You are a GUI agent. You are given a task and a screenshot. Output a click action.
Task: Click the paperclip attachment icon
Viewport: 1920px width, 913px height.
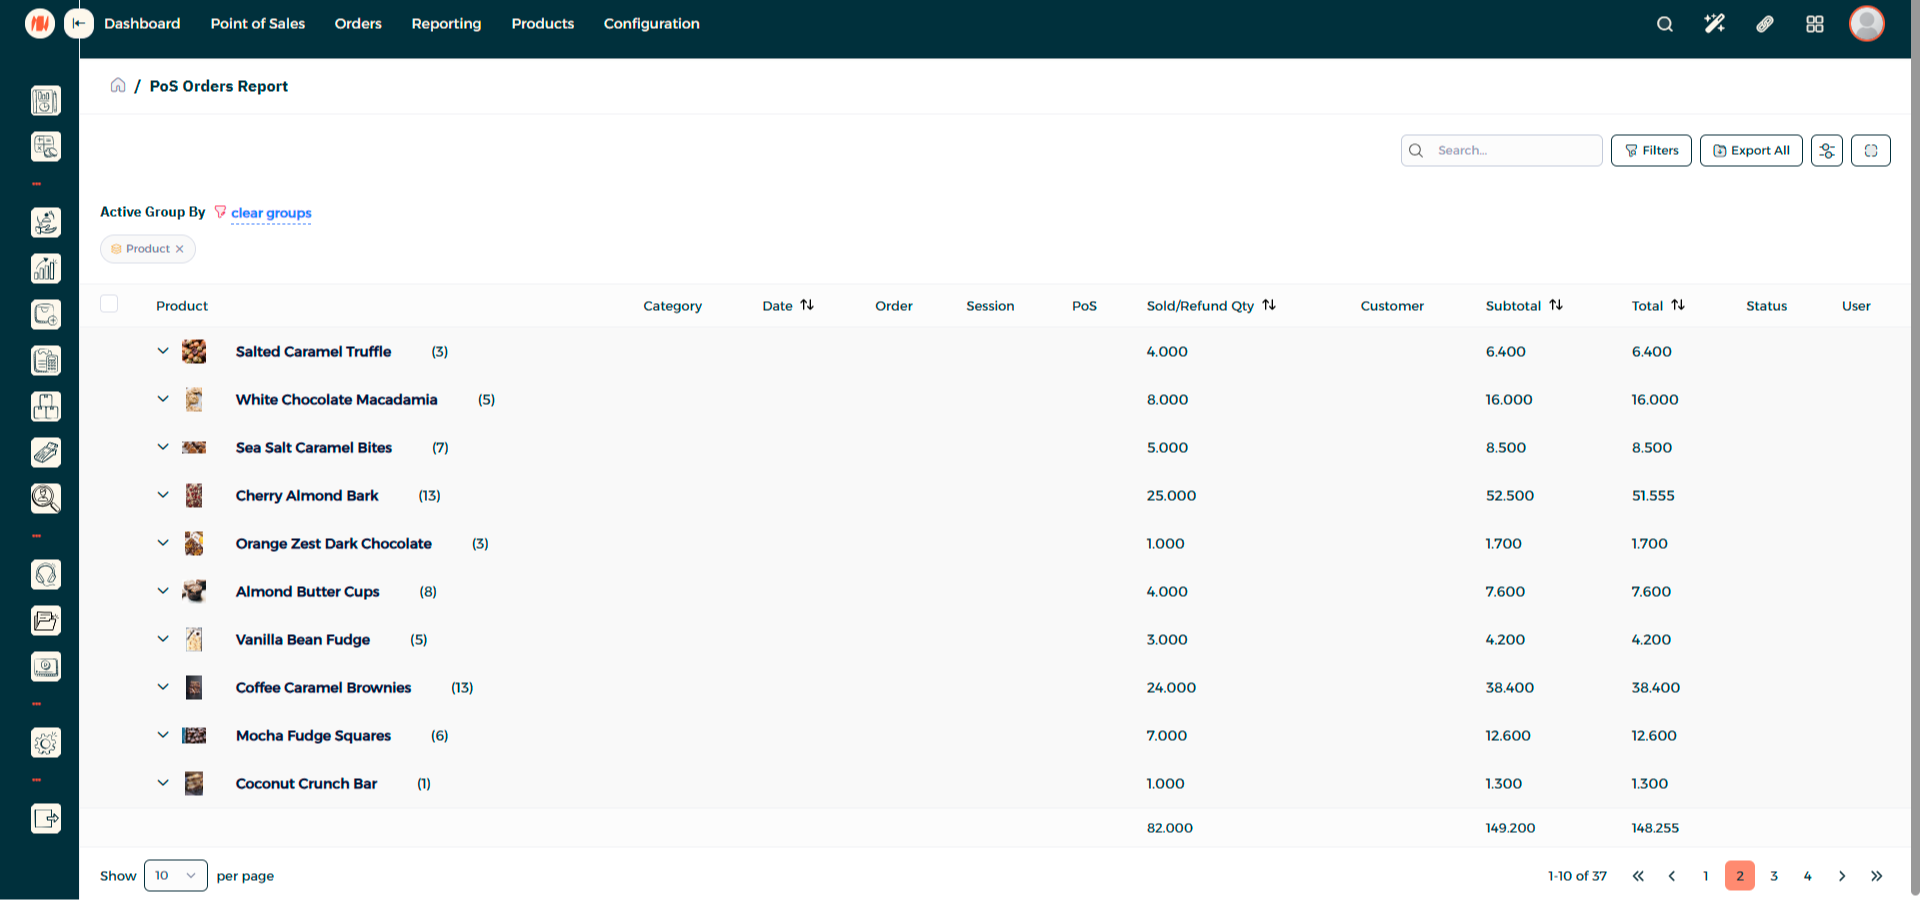coord(1765,24)
